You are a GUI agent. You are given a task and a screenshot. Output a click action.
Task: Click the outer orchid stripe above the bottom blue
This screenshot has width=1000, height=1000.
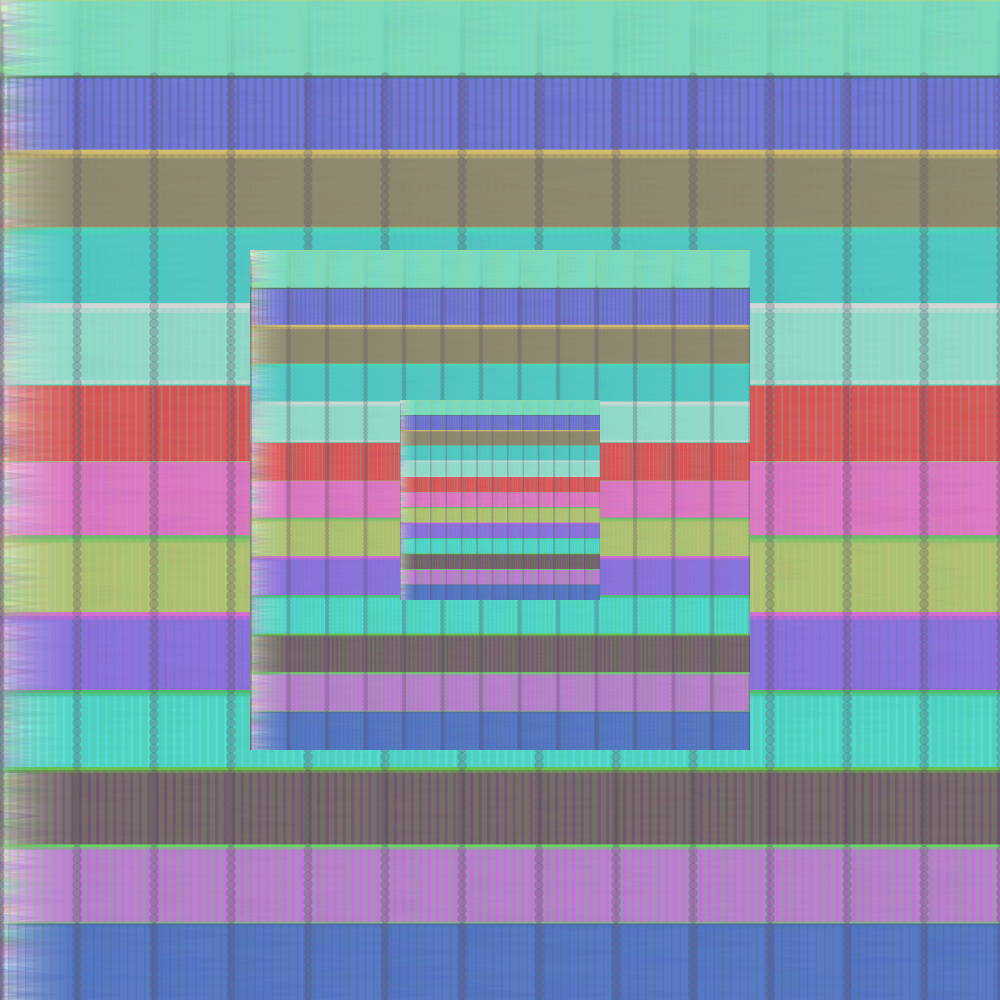coord(500,884)
